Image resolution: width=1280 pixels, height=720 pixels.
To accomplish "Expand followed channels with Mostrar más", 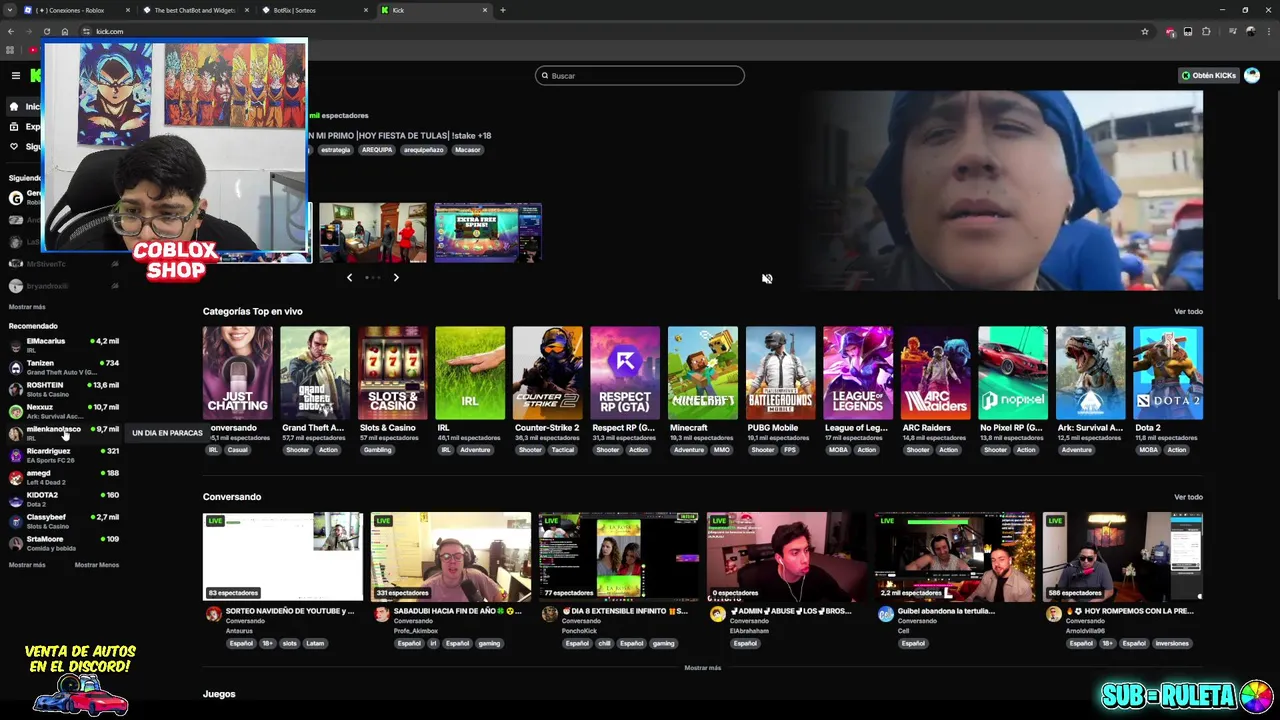I will tap(27, 307).
